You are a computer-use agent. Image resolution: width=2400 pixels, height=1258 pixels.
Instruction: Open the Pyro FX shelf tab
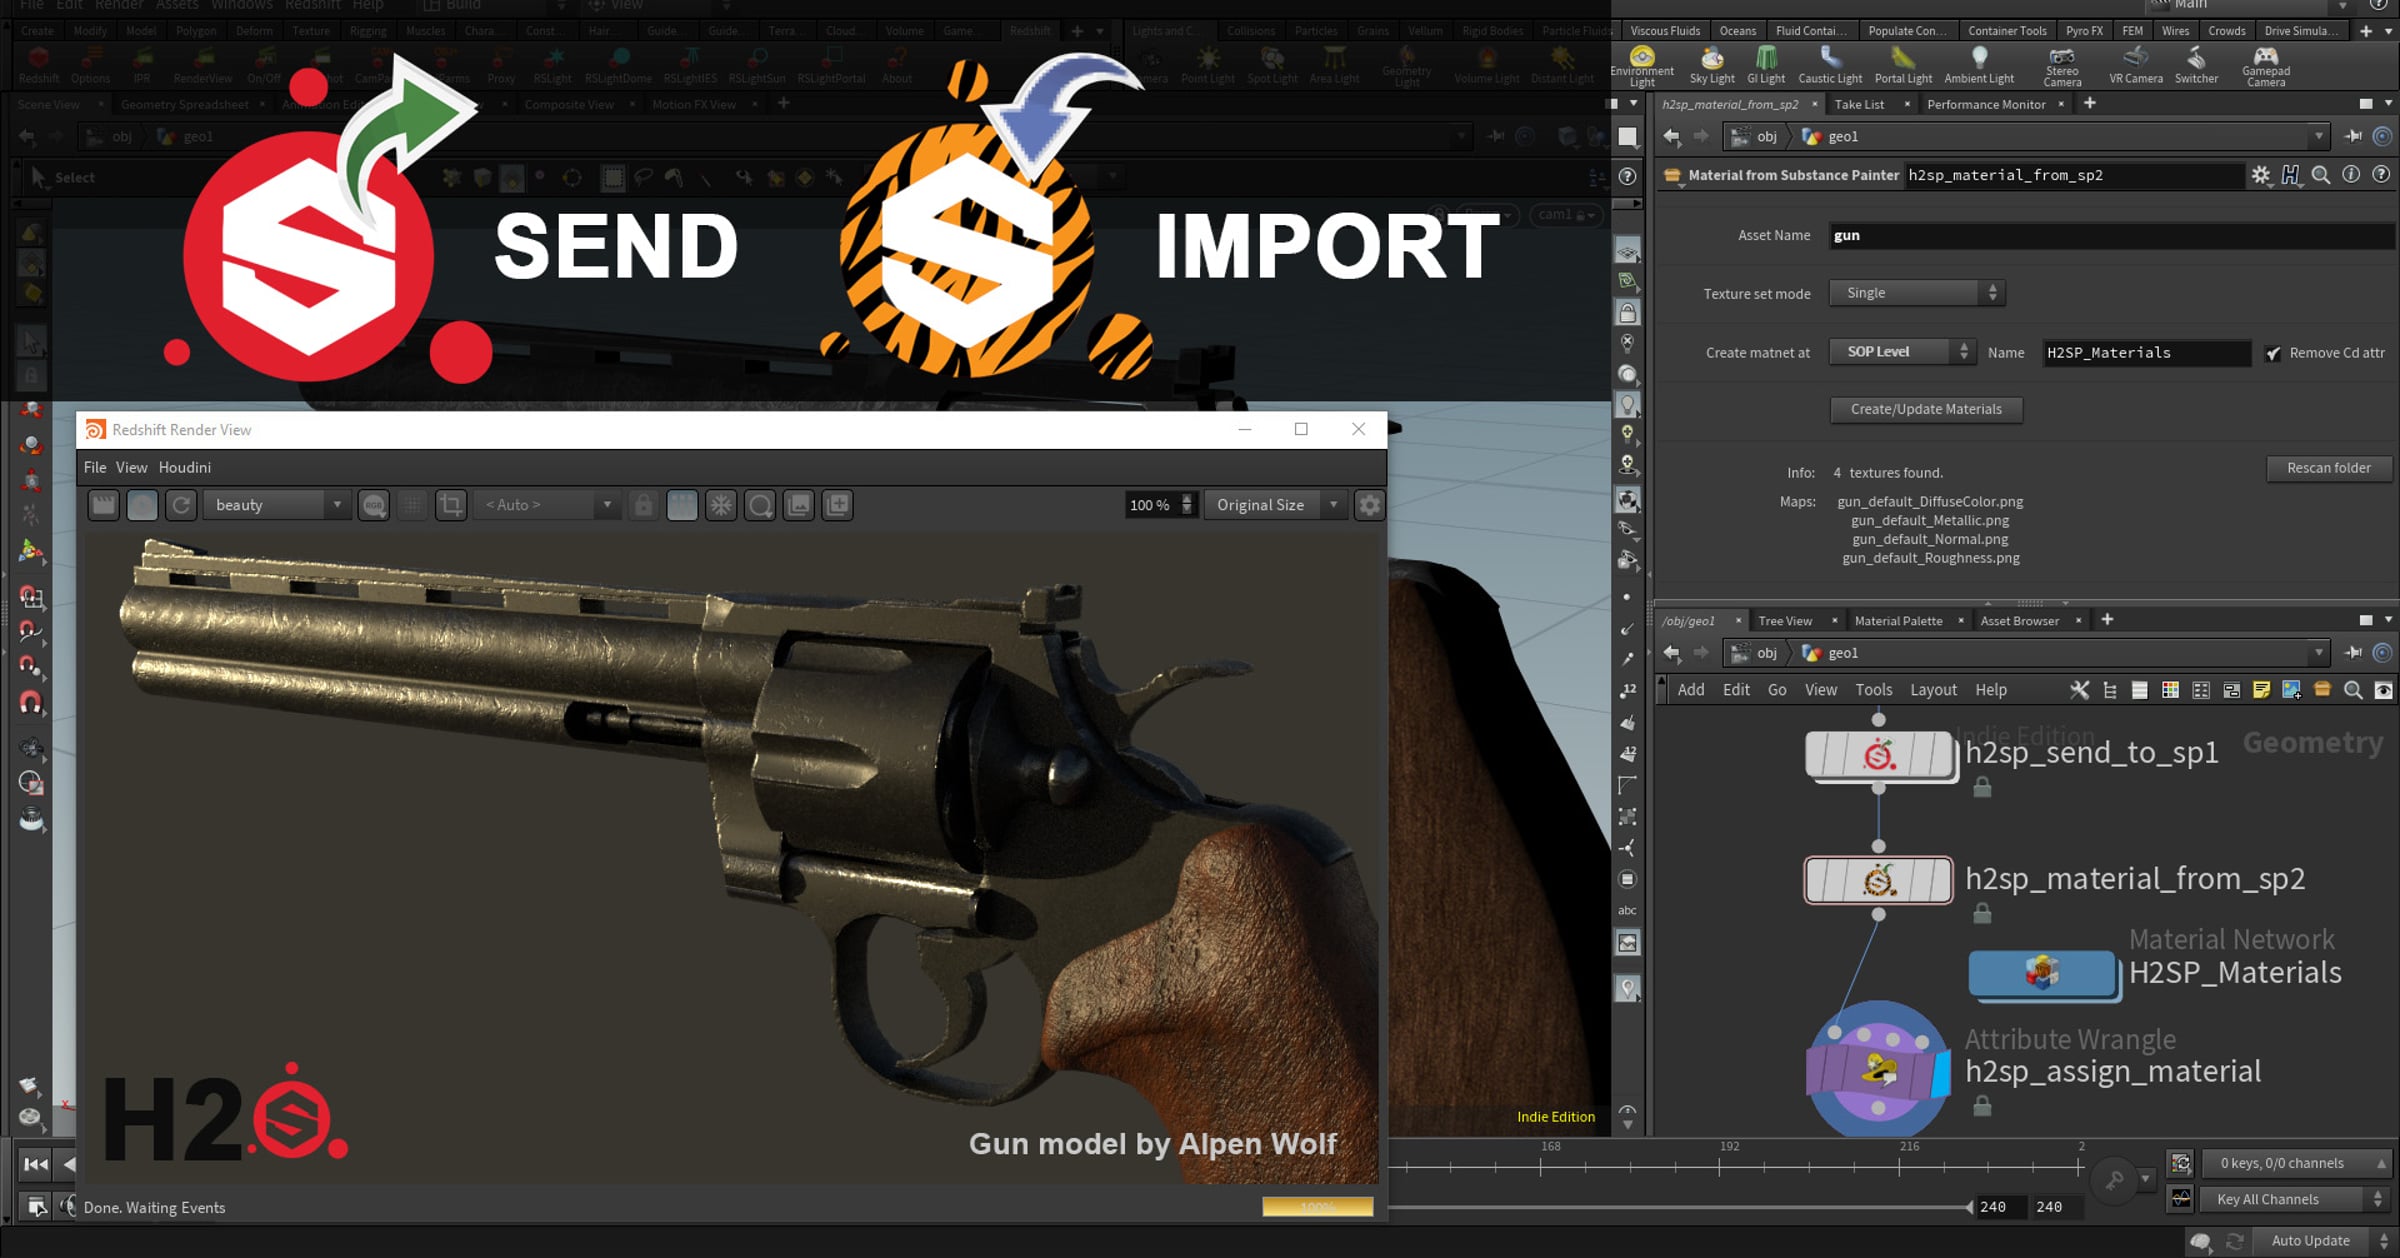(2084, 31)
